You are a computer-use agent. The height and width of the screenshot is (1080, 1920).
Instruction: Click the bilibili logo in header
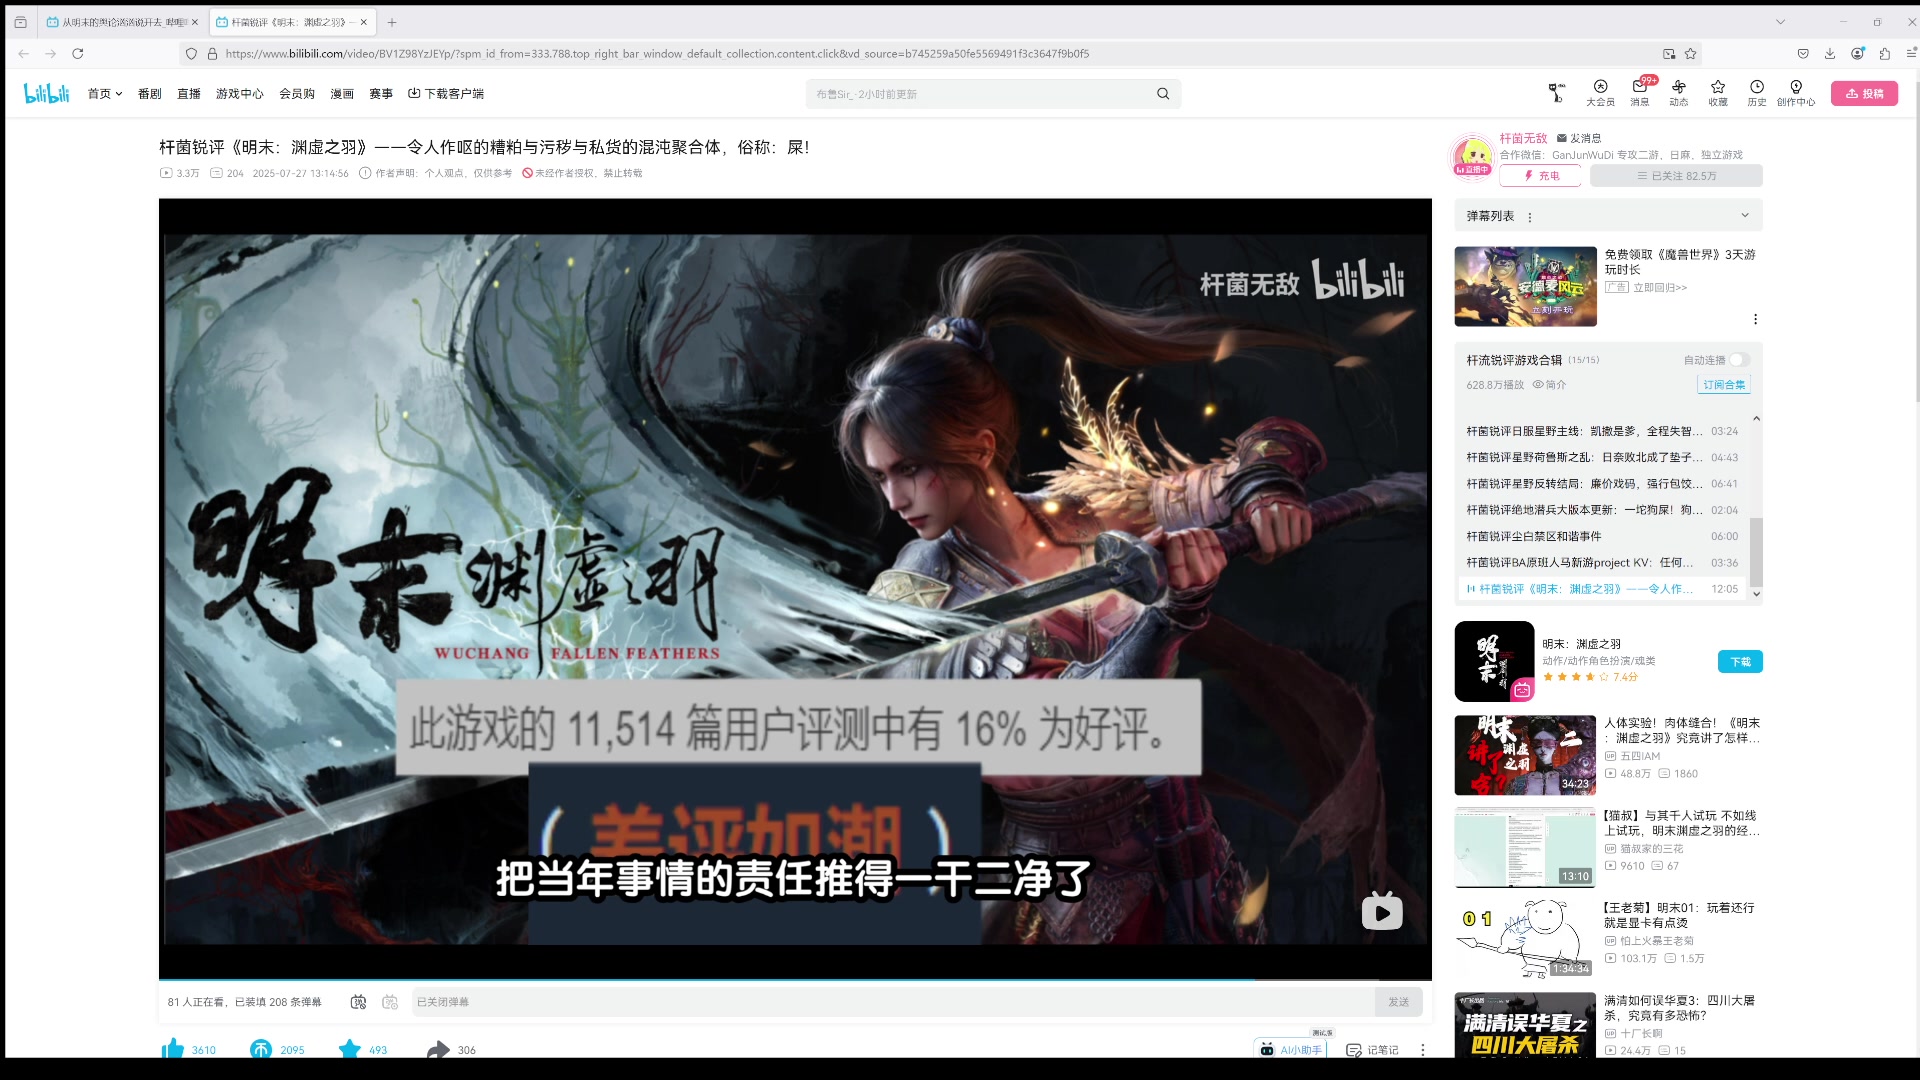point(47,93)
